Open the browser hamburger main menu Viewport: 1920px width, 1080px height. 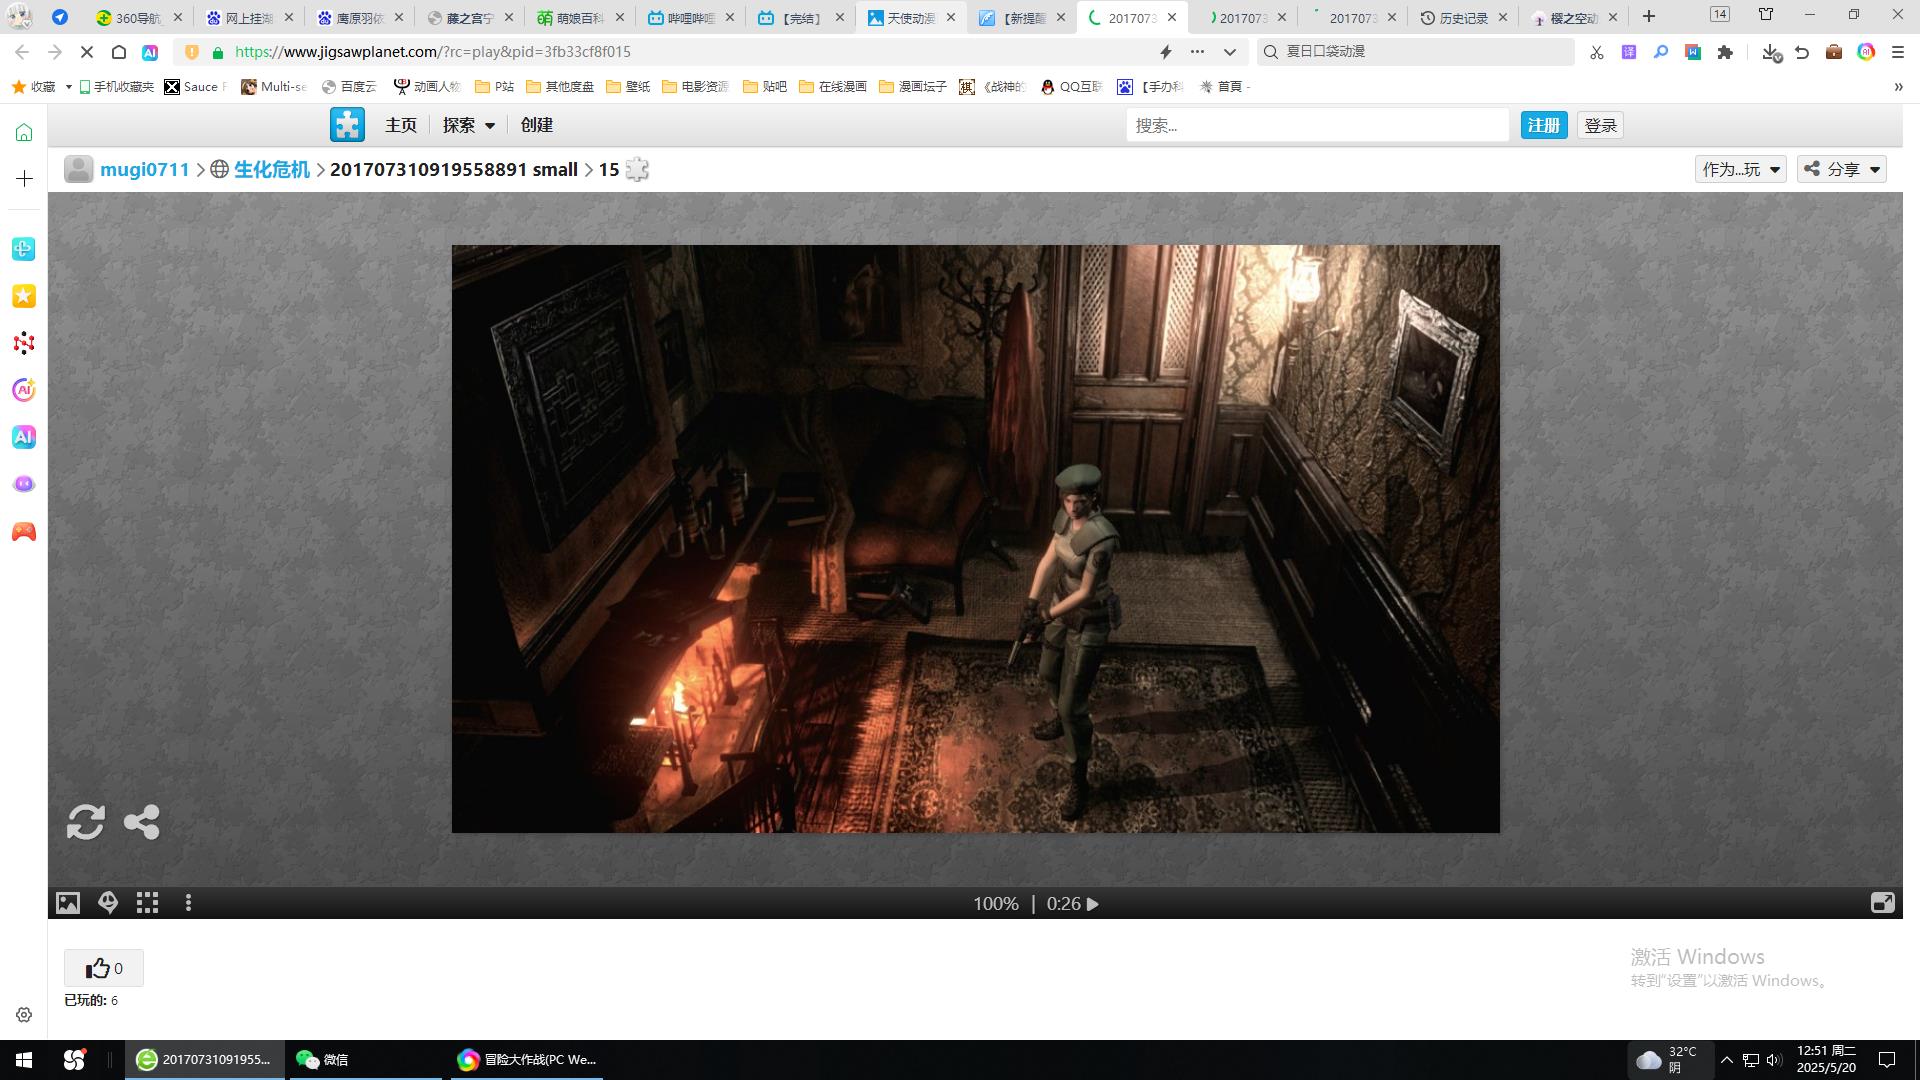point(1897,52)
